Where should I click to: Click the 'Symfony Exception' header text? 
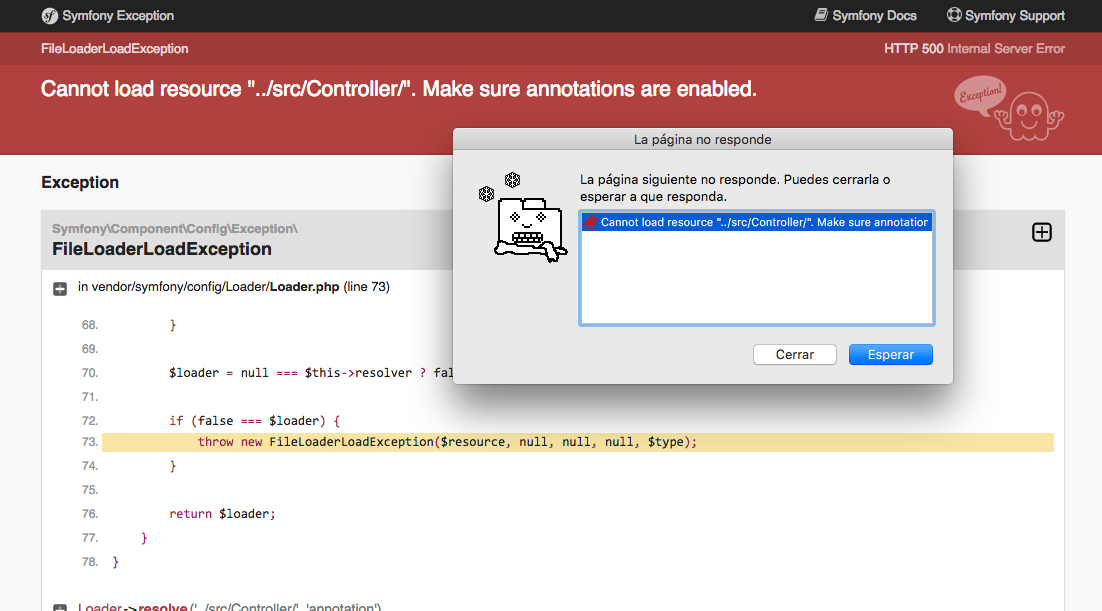(117, 15)
